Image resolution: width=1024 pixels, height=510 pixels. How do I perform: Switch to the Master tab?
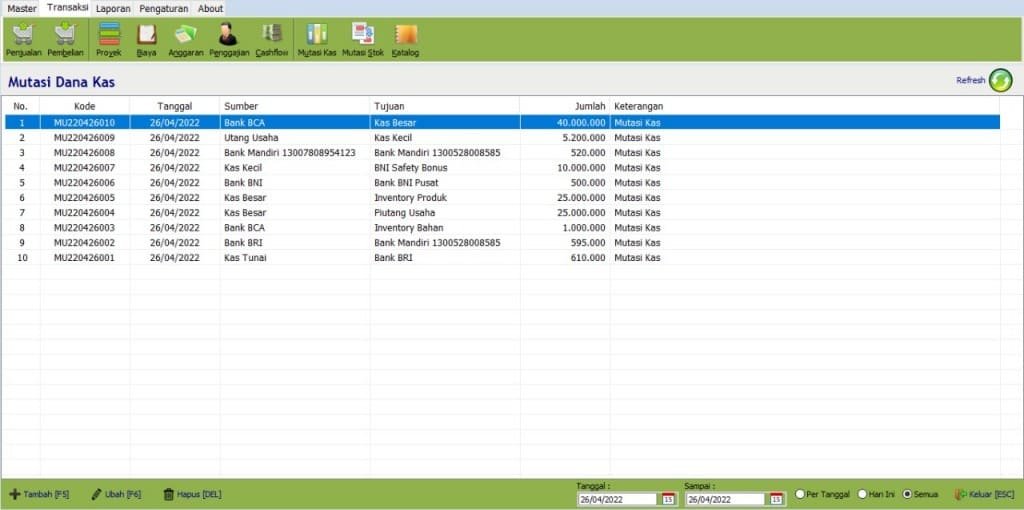tap(22, 8)
